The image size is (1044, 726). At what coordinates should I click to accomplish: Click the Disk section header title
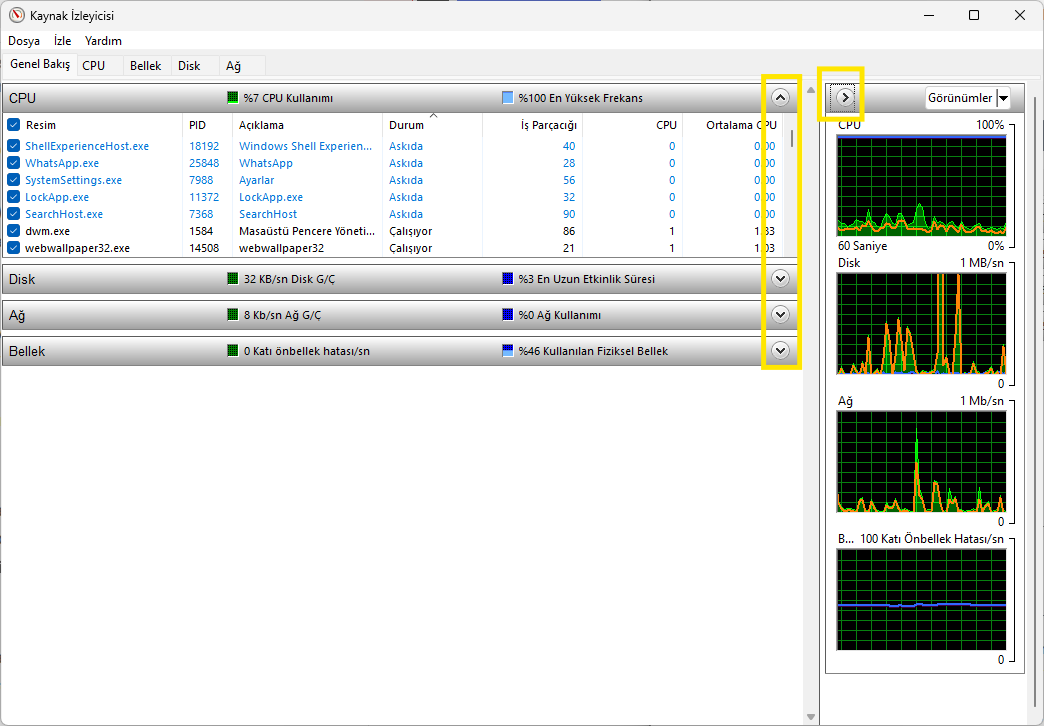[22, 279]
